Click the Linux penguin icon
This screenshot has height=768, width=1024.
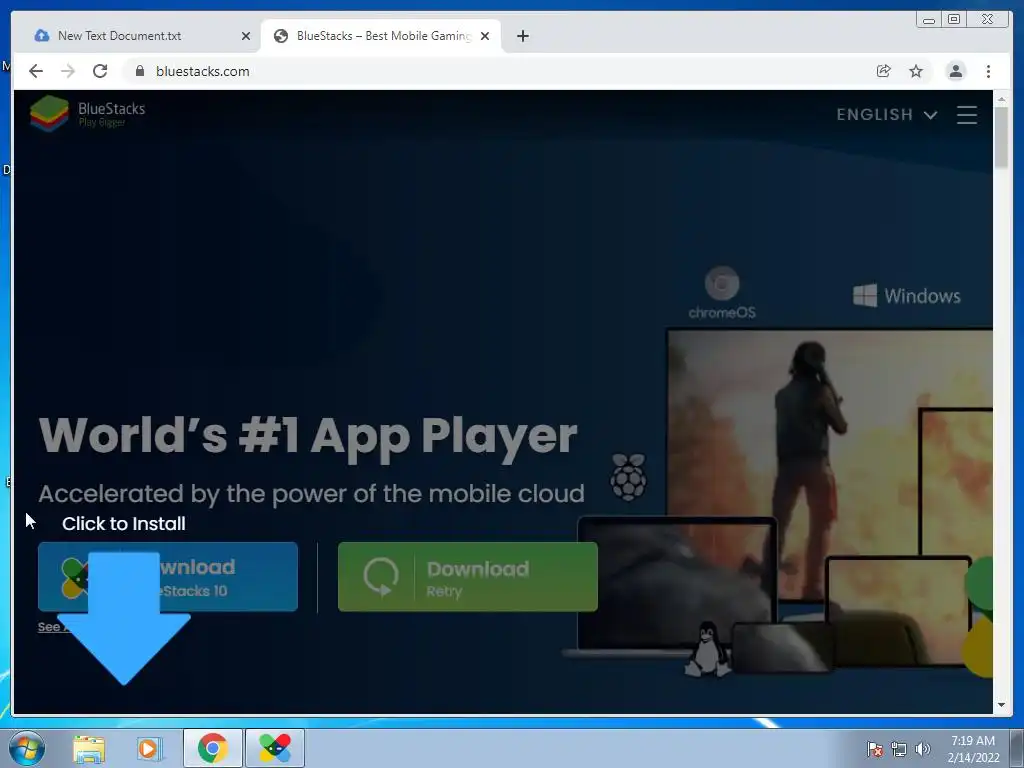(x=708, y=648)
